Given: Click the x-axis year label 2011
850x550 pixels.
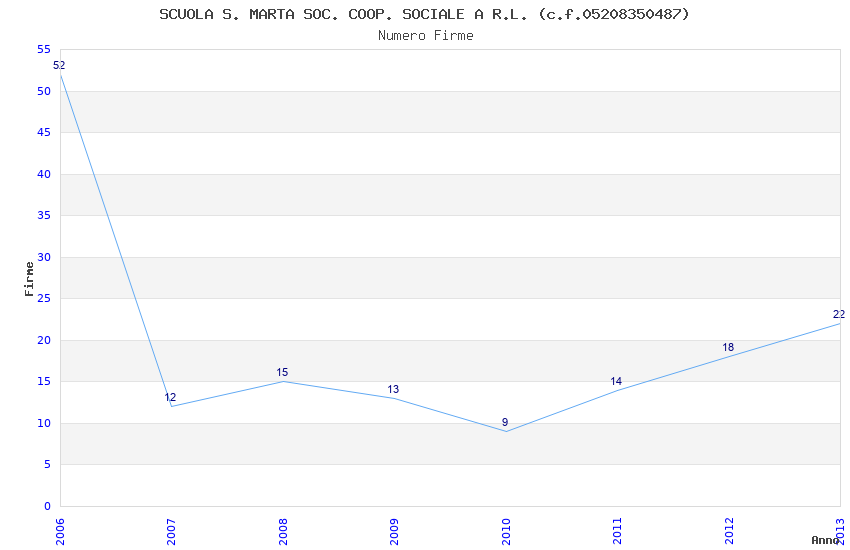Looking at the screenshot, I should [x=617, y=532].
